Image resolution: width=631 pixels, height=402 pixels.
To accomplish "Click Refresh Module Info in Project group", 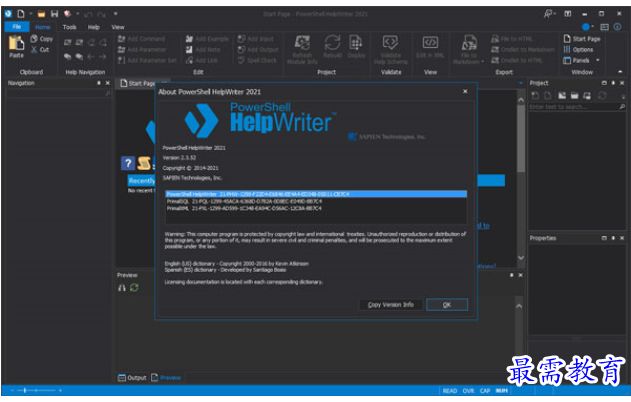I will pos(302,49).
